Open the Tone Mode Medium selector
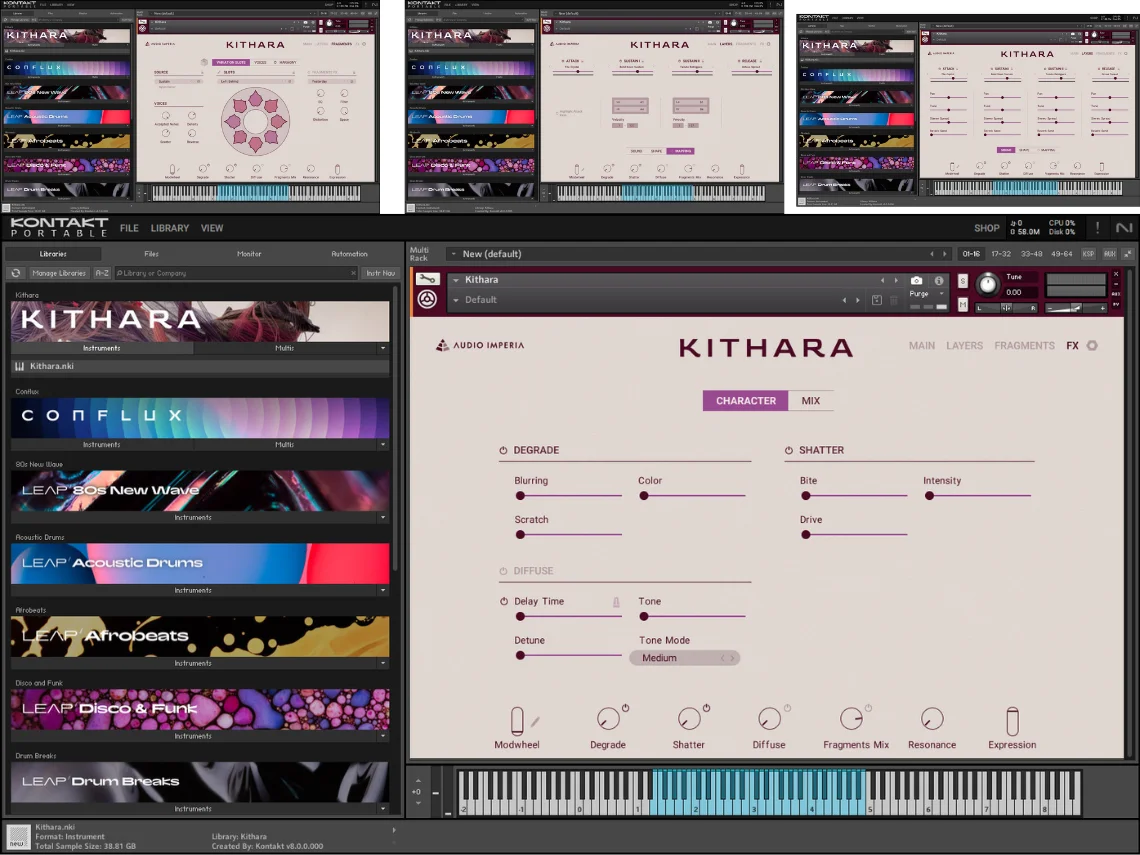The image size is (1140, 855). pyautogui.click(x=685, y=658)
